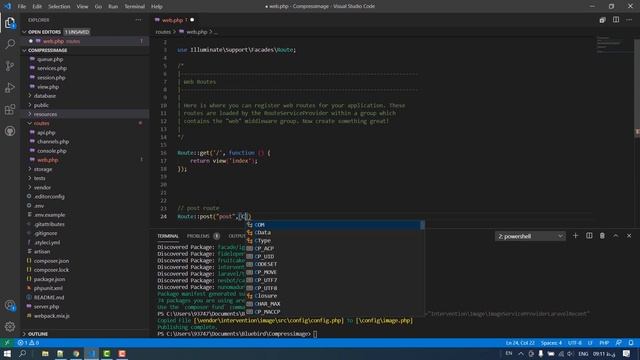Click Ln 24, Col 22 cursor position

[x=520, y=343]
